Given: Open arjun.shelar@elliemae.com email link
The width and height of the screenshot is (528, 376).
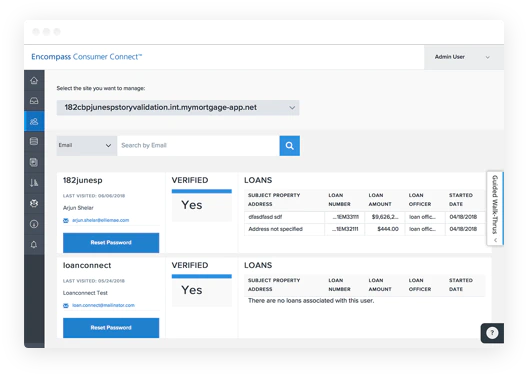Looking at the screenshot, I should click(x=100, y=220).
